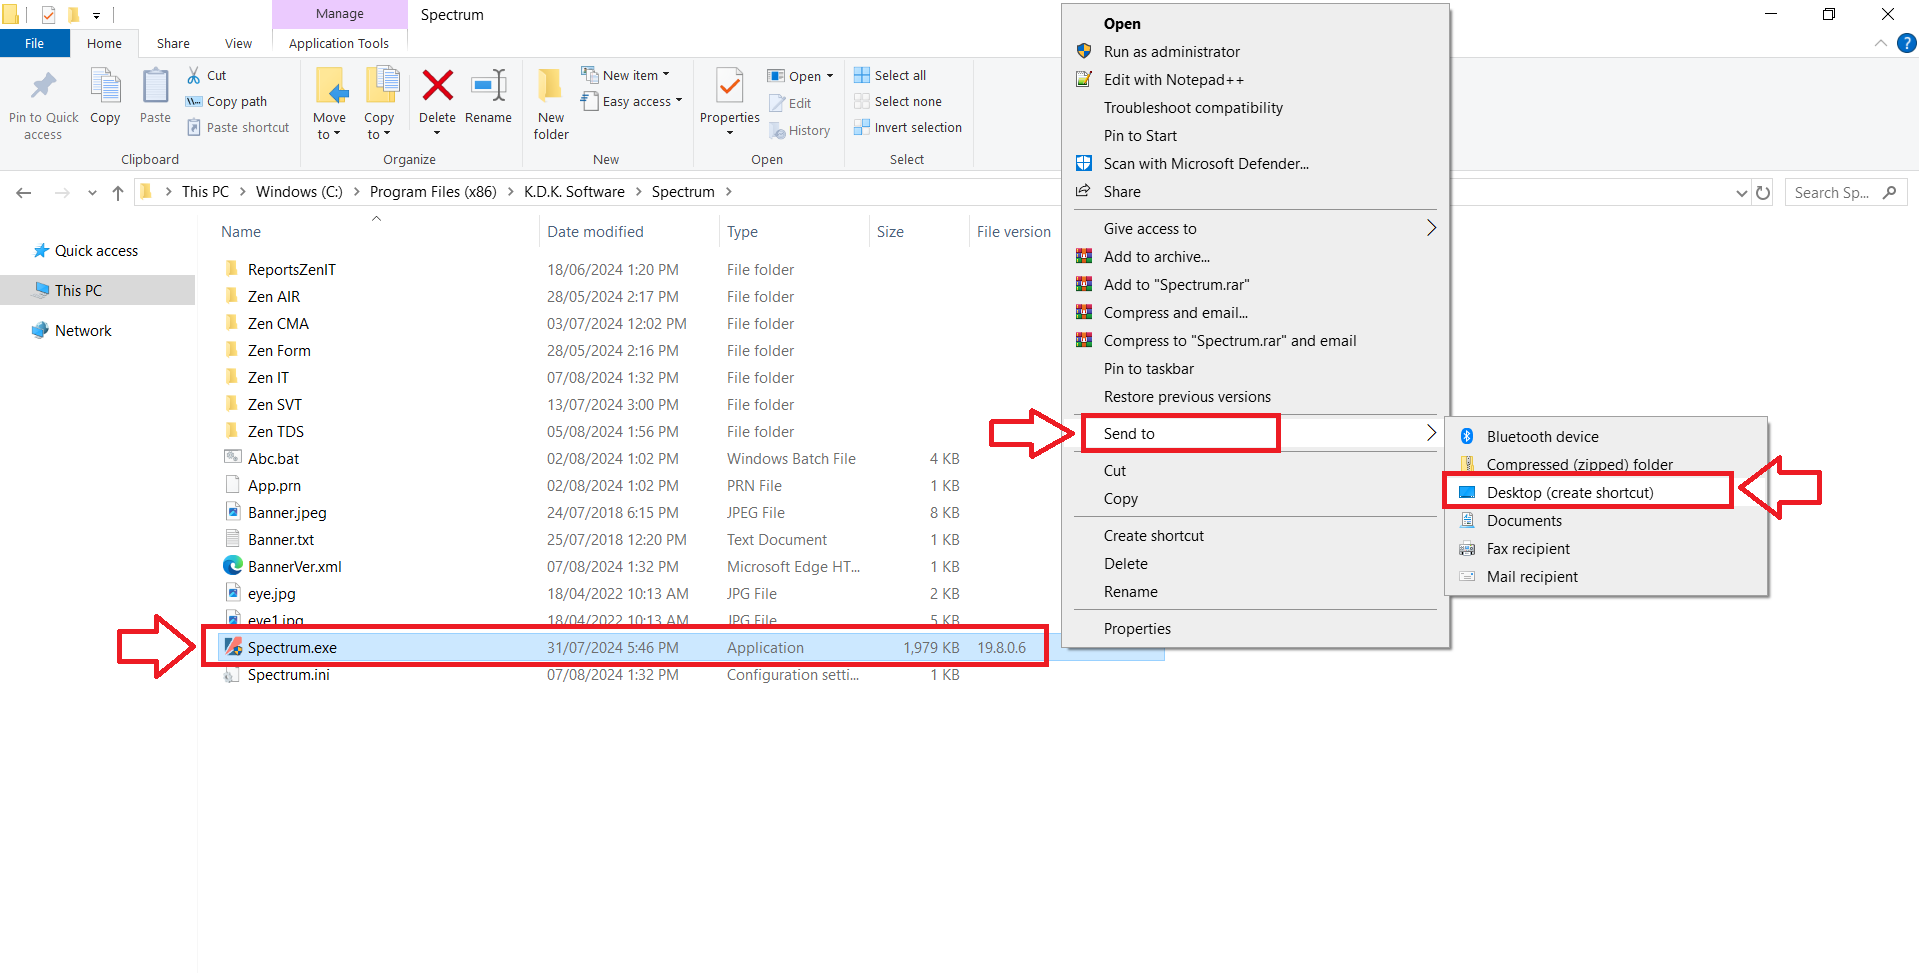
Task: Click the Cut scissors icon in Clipboard
Action: click(x=194, y=75)
